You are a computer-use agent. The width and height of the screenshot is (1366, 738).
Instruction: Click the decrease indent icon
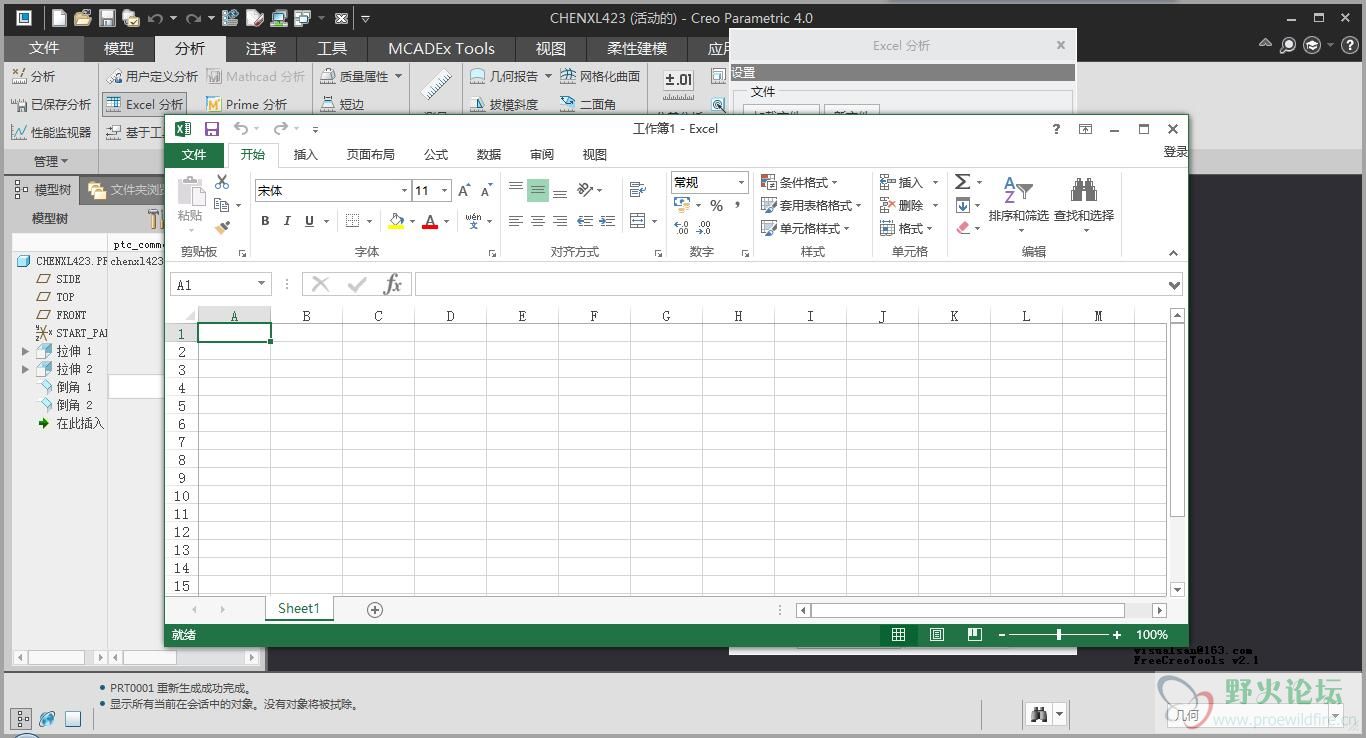click(x=584, y=221)
